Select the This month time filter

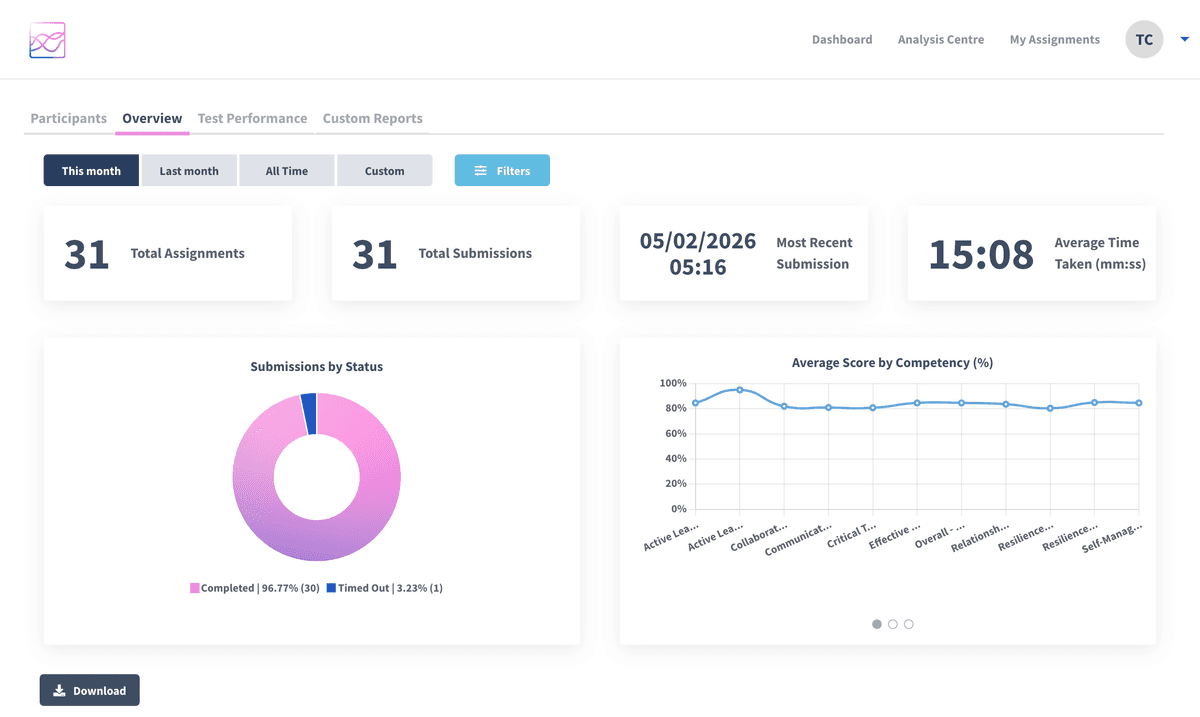[91, 170]
